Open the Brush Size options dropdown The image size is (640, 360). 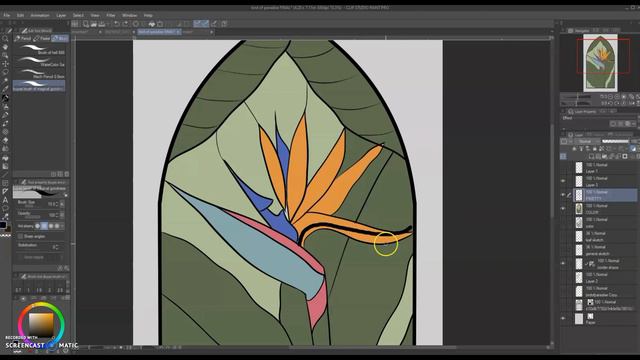pyautogui.click(x=62, y=204)
